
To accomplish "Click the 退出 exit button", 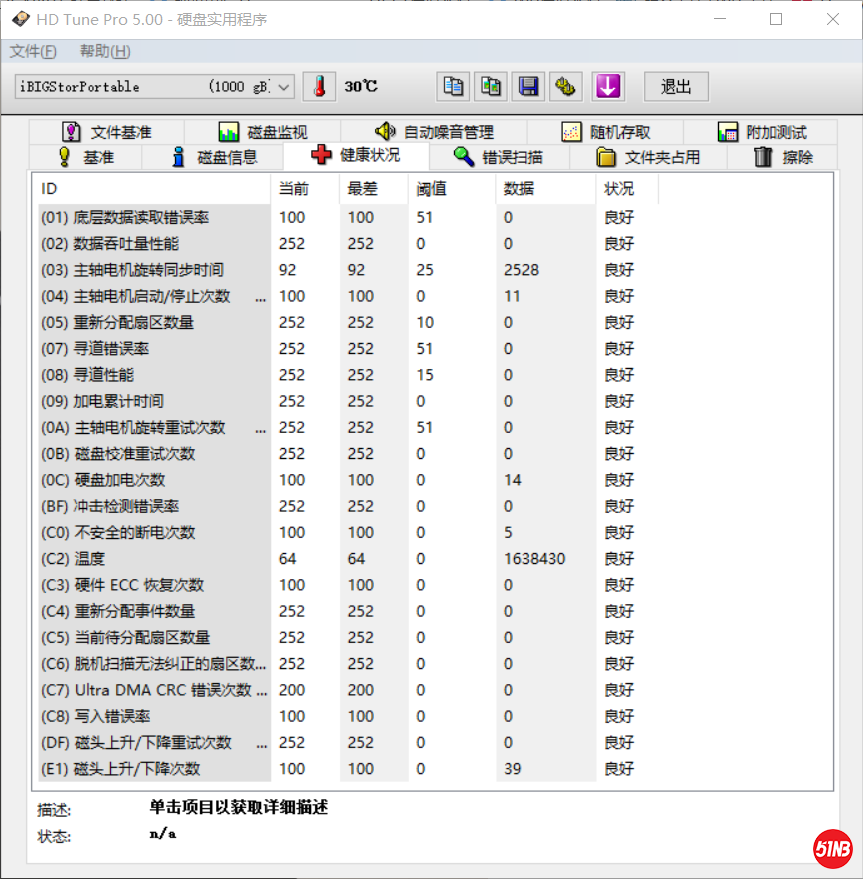I will pyautogui.click(x=676, y=87).
